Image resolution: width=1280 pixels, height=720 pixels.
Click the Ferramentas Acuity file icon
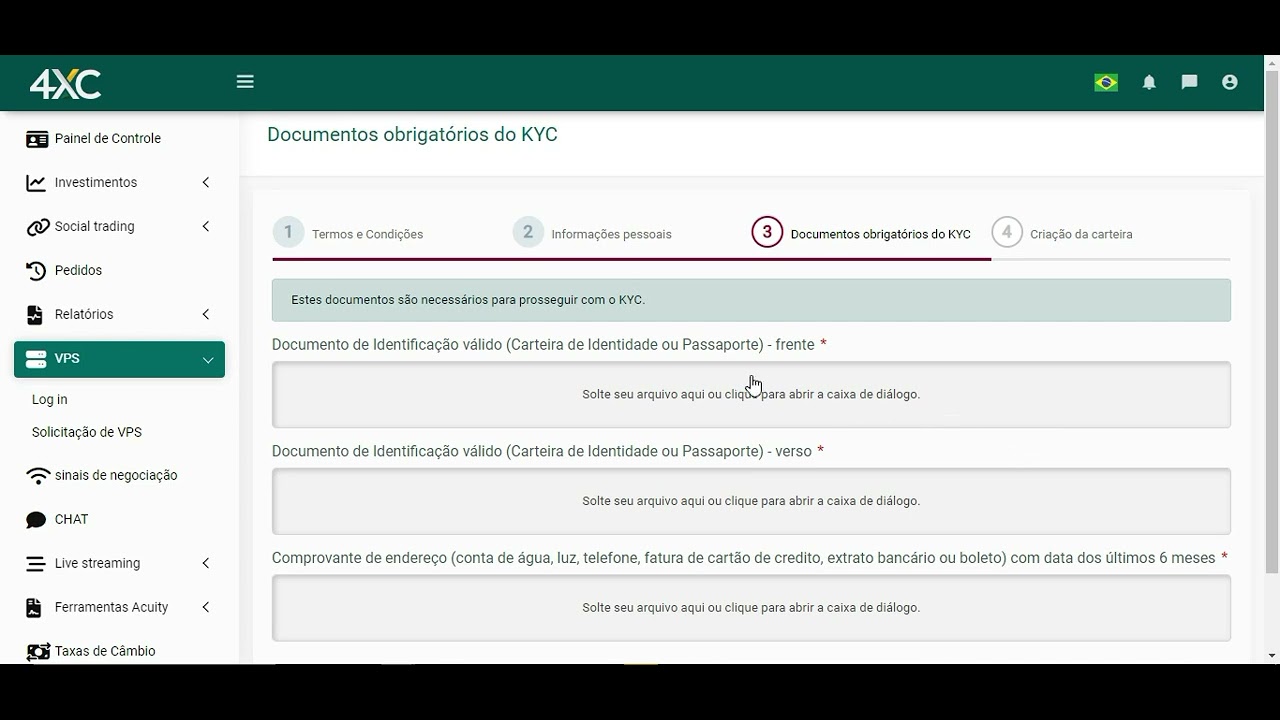pyautogui.click(x=34, y=608)
